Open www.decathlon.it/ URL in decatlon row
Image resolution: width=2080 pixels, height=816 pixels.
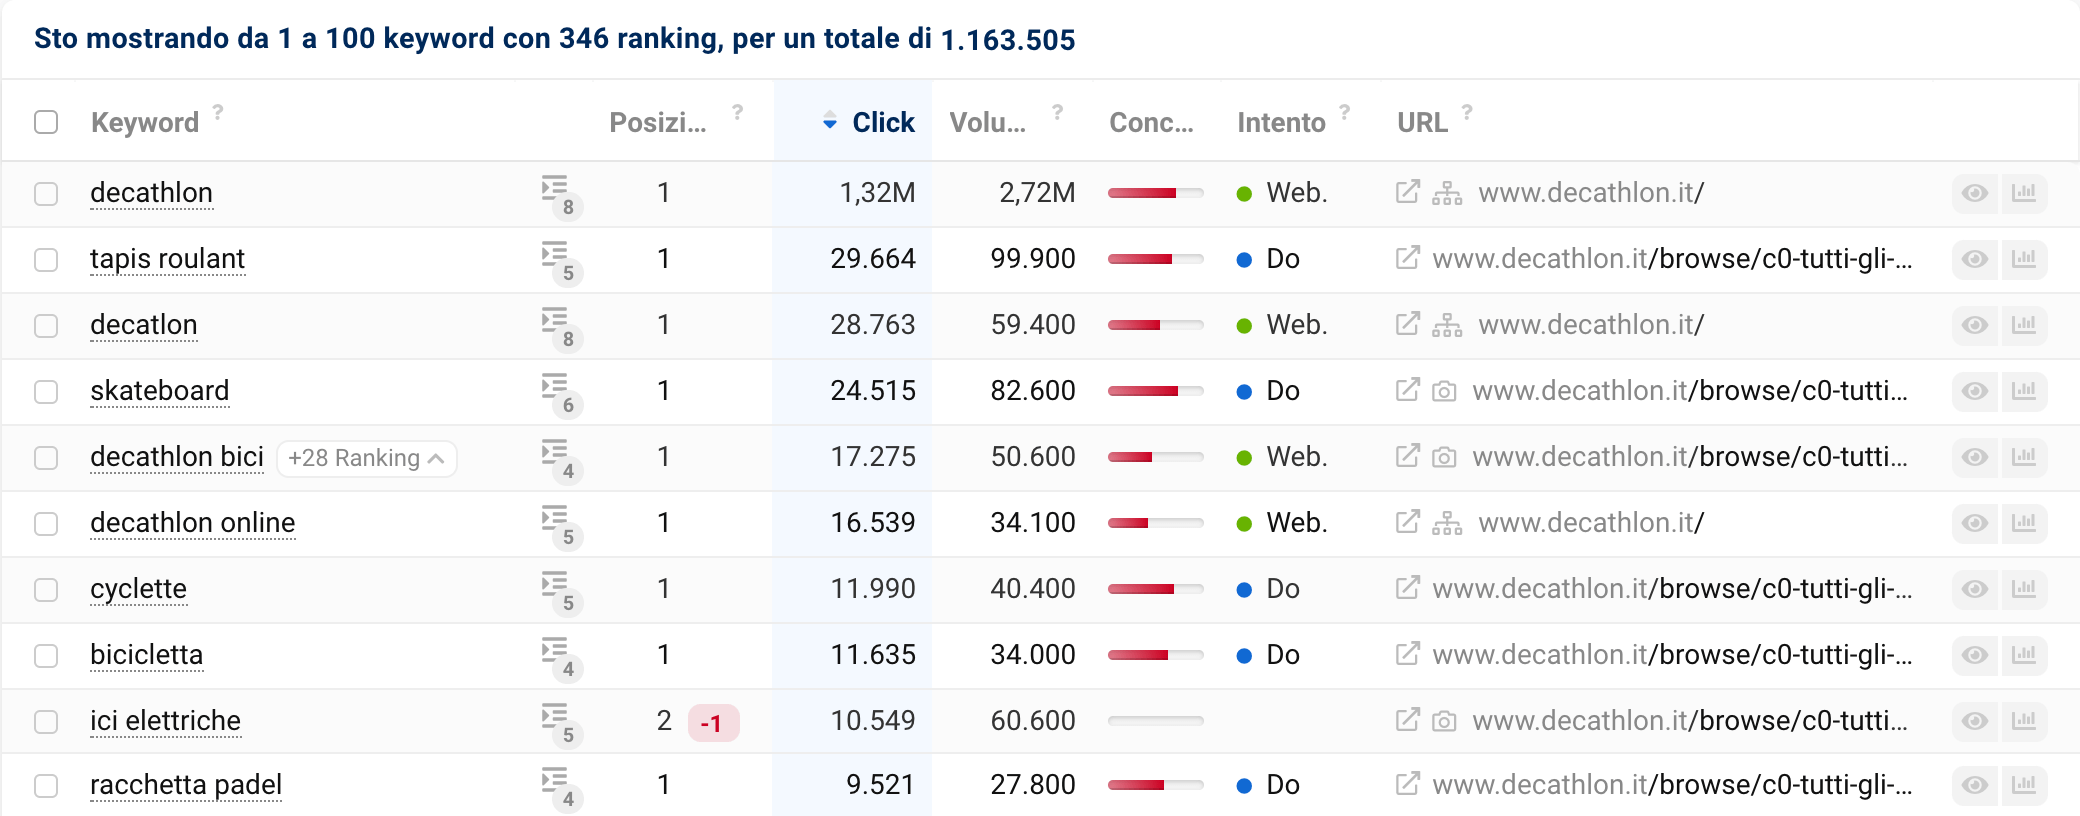point(1591,325)
